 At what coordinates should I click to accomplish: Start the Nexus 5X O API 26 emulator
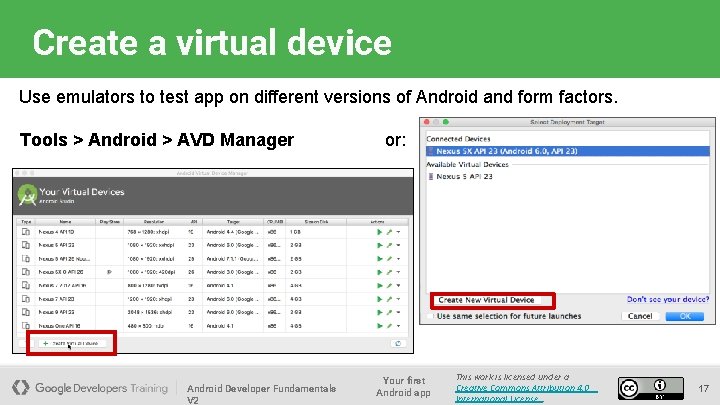pos(379,272)
